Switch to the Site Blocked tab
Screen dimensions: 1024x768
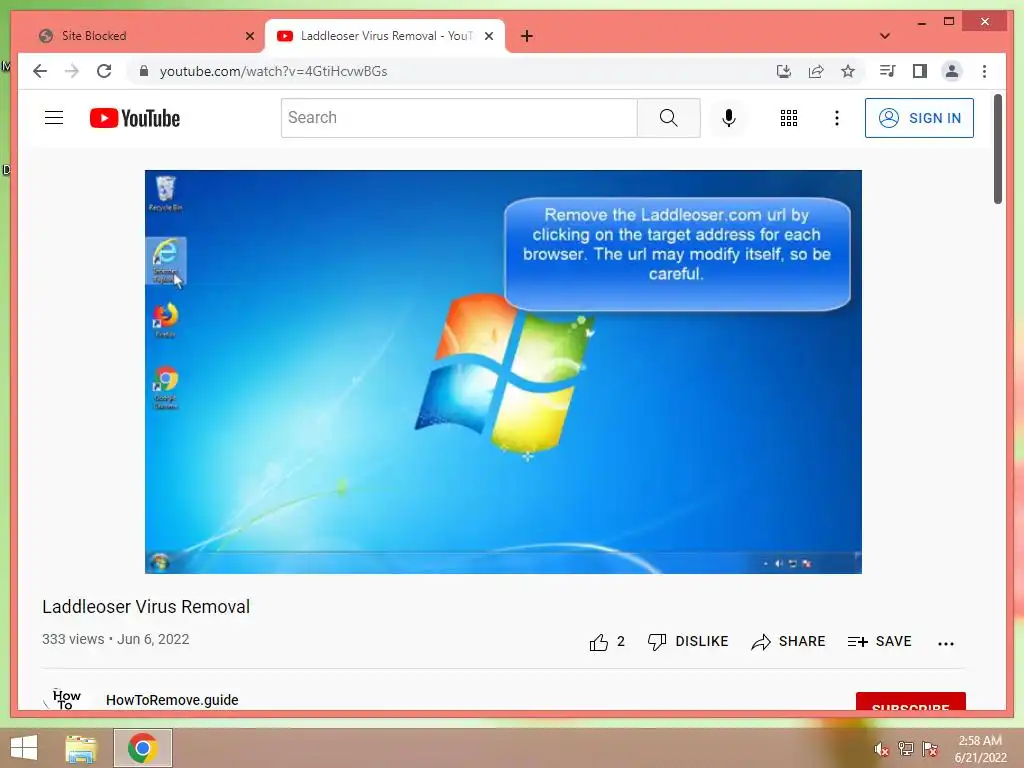[x=139, y=36]
